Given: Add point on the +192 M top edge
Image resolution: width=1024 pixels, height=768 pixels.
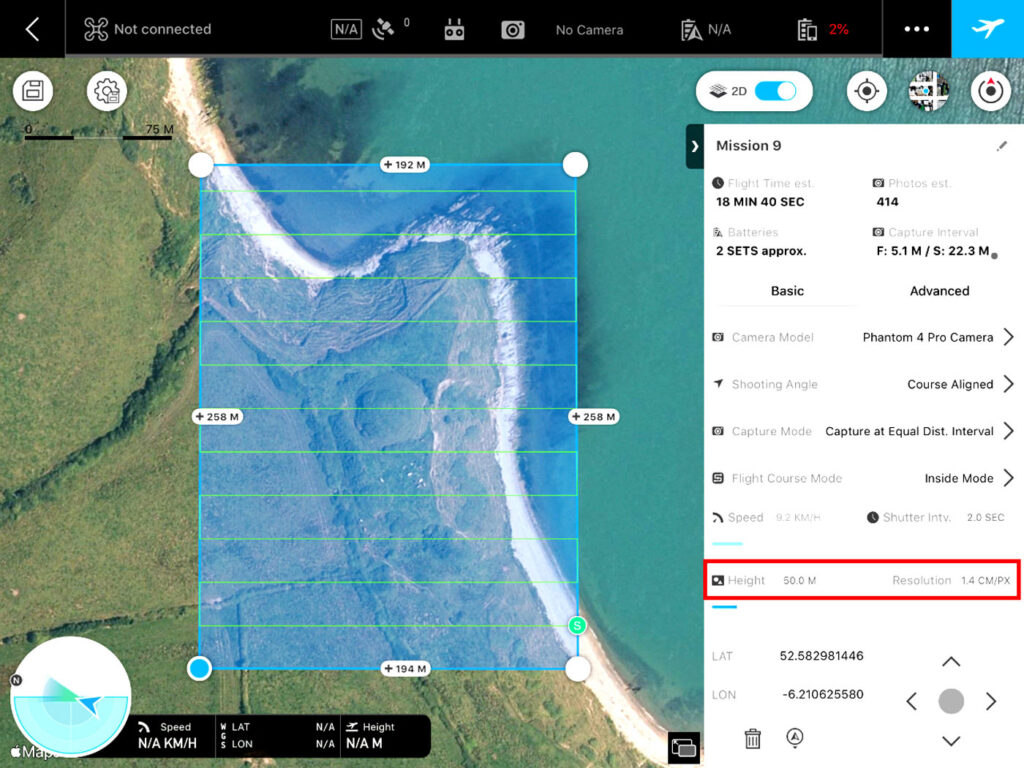Looking at the screenshot, I should pos(404,165).
